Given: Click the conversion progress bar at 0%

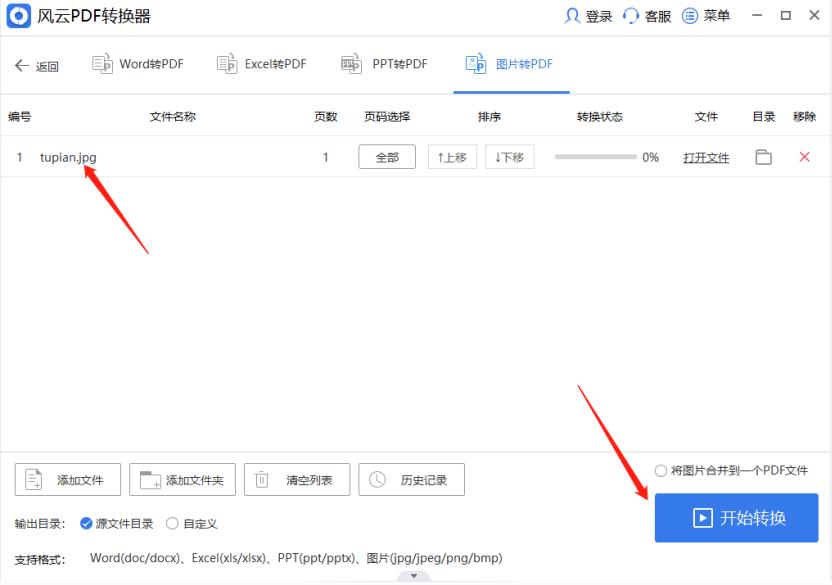Looking at the screenshot, I should click(597, 156).
